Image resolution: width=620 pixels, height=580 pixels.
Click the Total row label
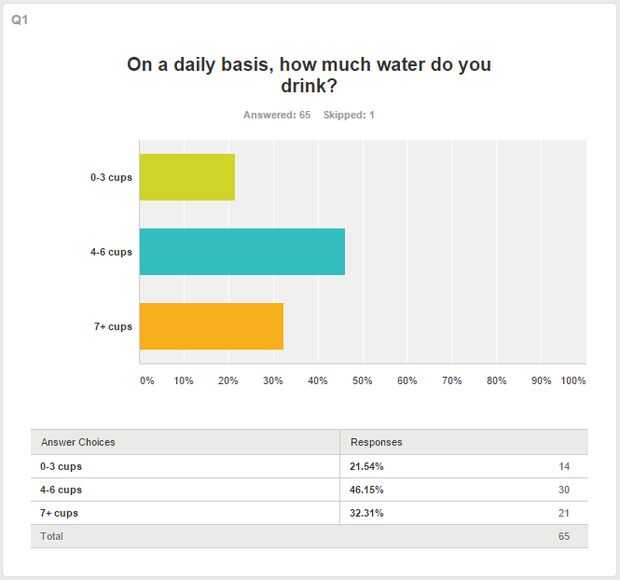tap(52, 537)
